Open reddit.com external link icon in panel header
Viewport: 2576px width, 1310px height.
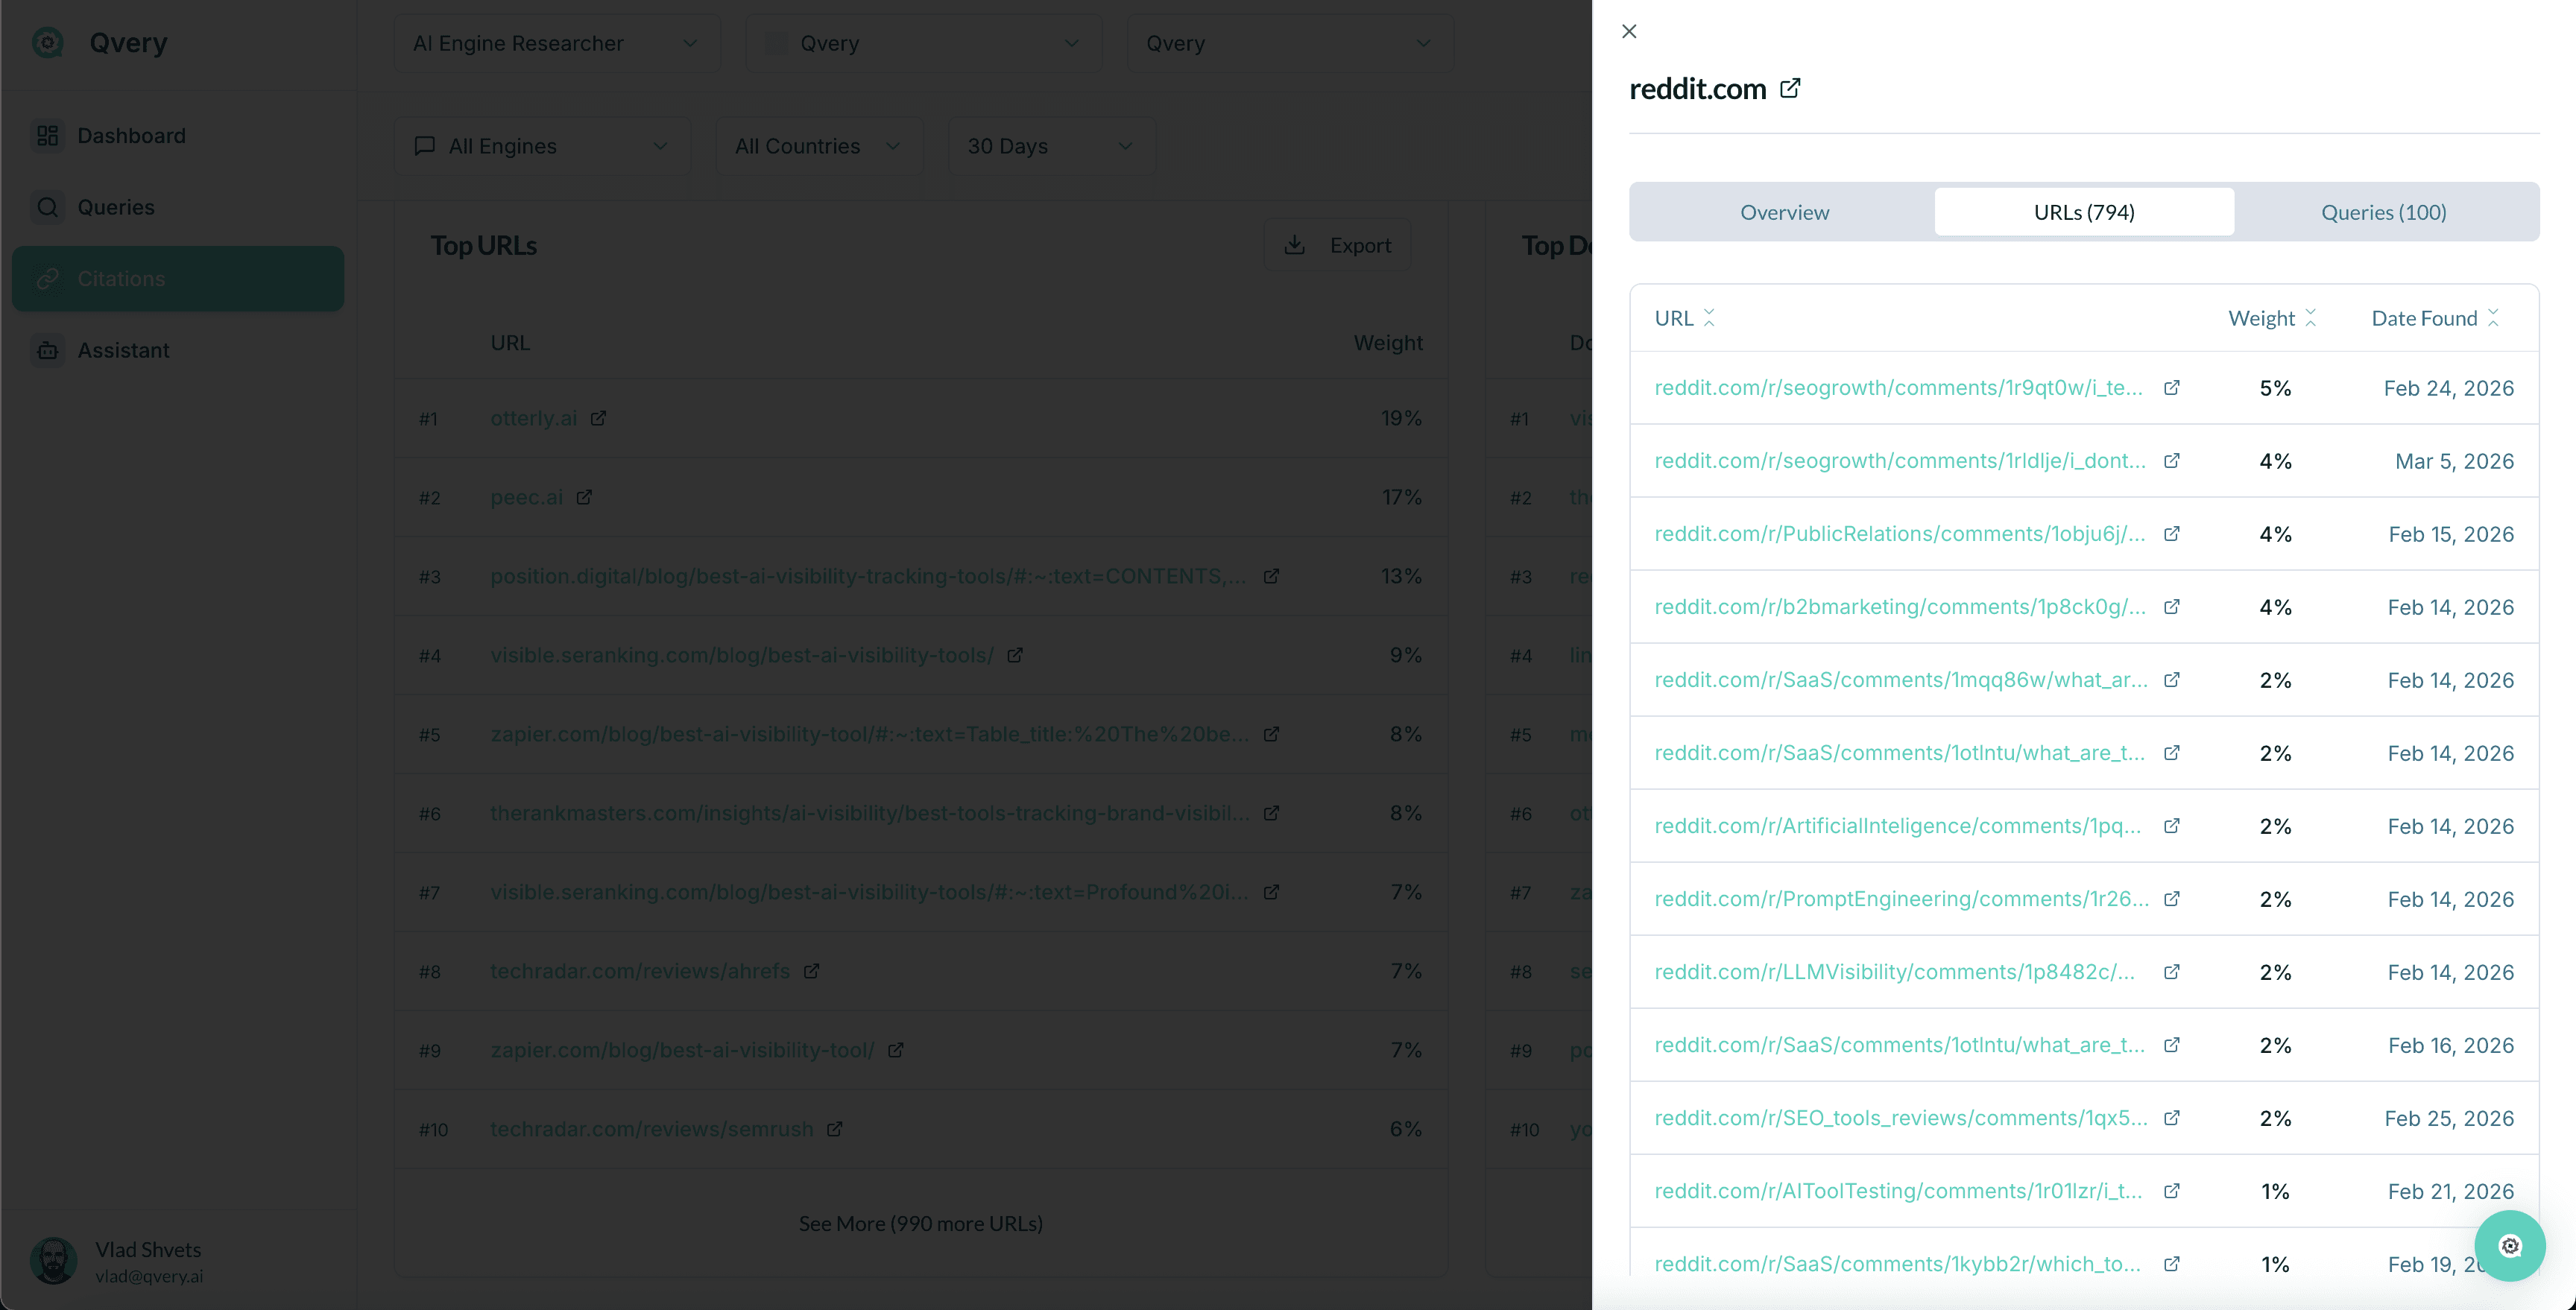tap(1790, 89)
